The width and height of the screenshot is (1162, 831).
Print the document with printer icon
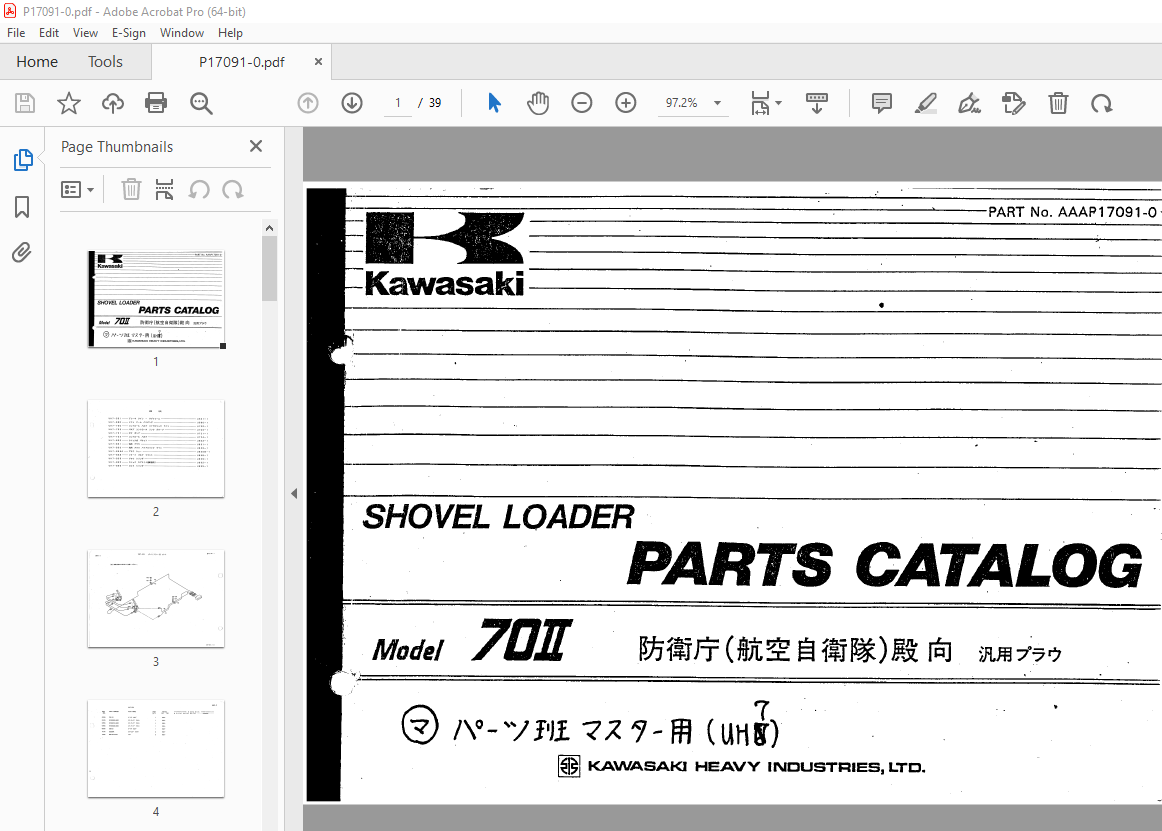(156, 103)
